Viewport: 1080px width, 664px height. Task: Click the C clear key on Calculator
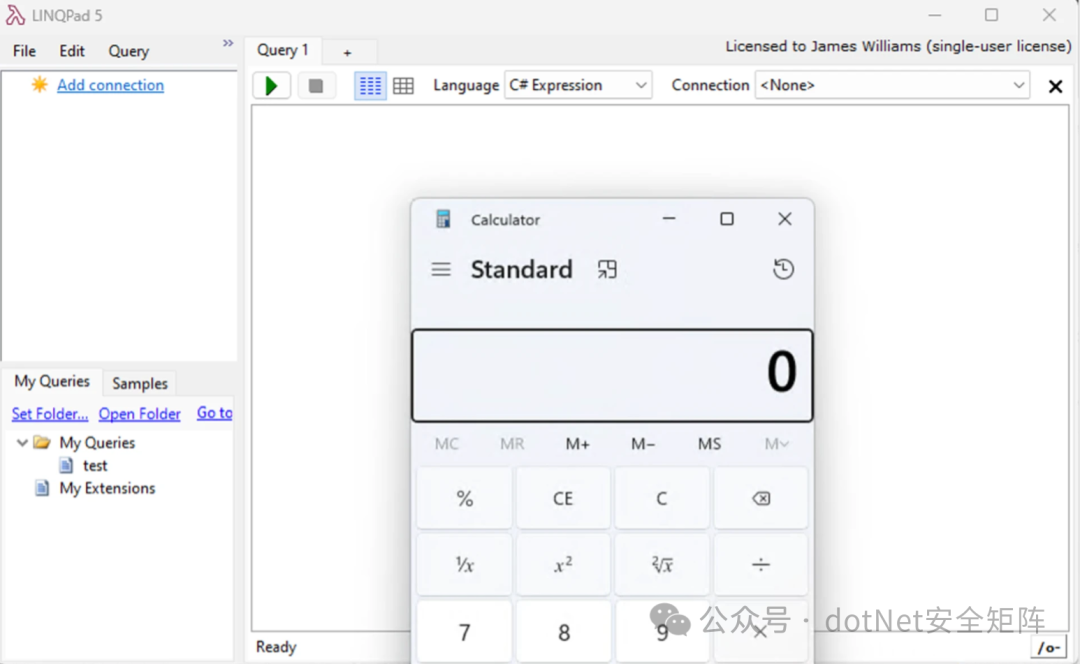(x=661, y=498)
